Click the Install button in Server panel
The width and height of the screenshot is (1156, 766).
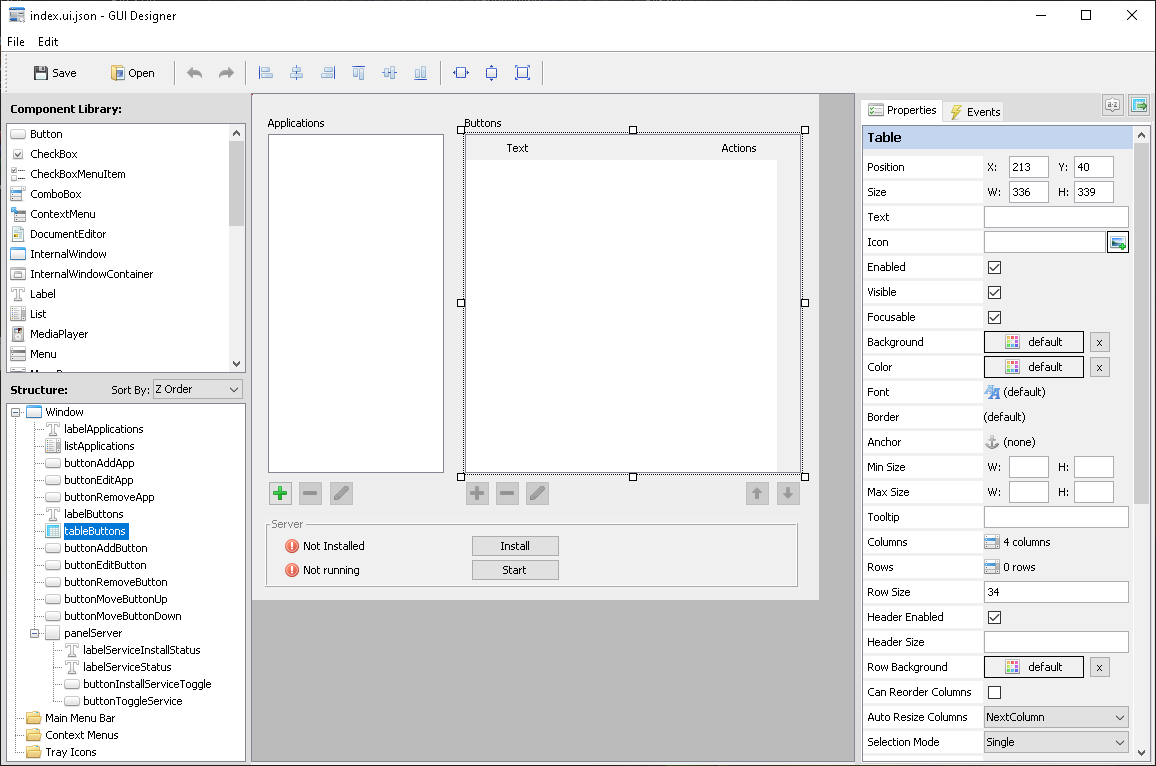[x=515, y=546]
